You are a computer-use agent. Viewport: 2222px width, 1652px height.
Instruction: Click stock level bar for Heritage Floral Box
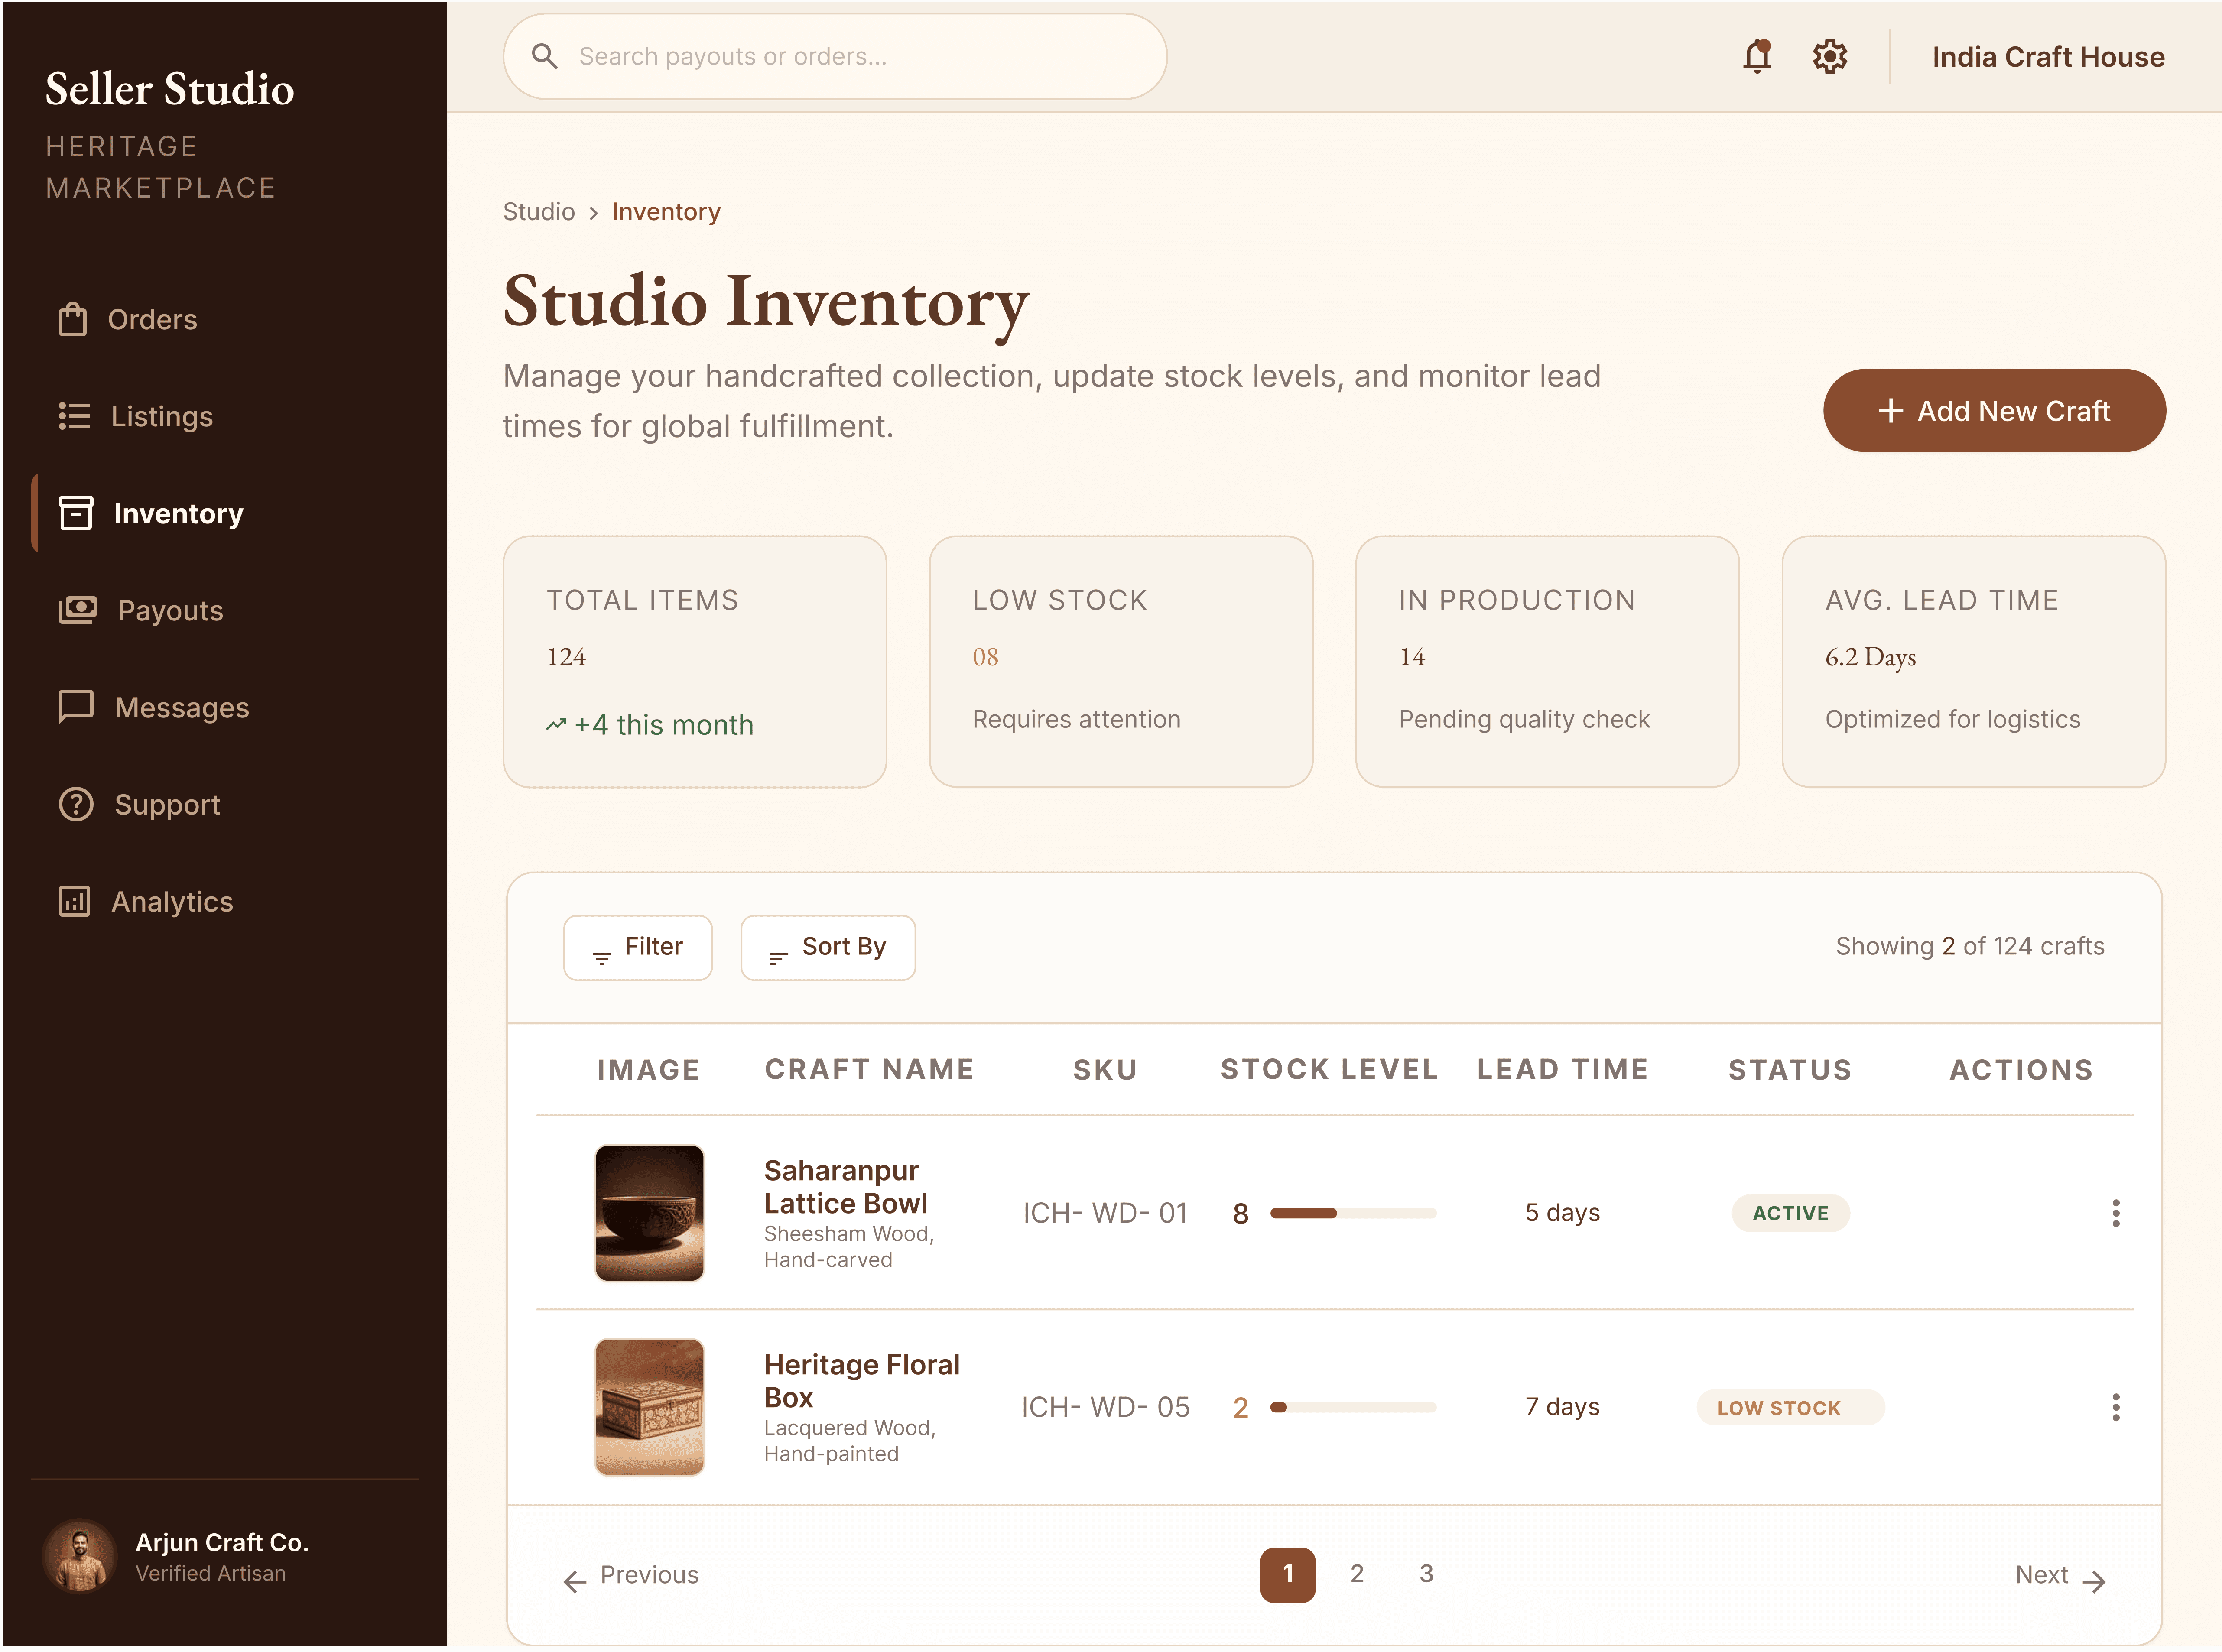tap(1353, 1407)
